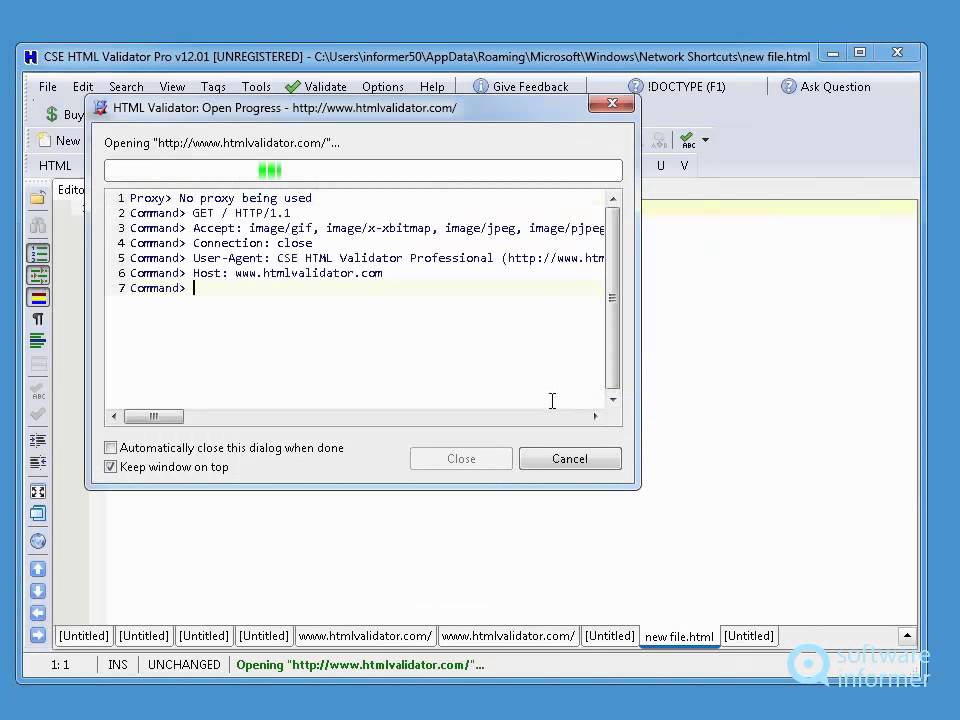Click the globe browser preview icon
The image size is (960, 720).
(37, 541)
